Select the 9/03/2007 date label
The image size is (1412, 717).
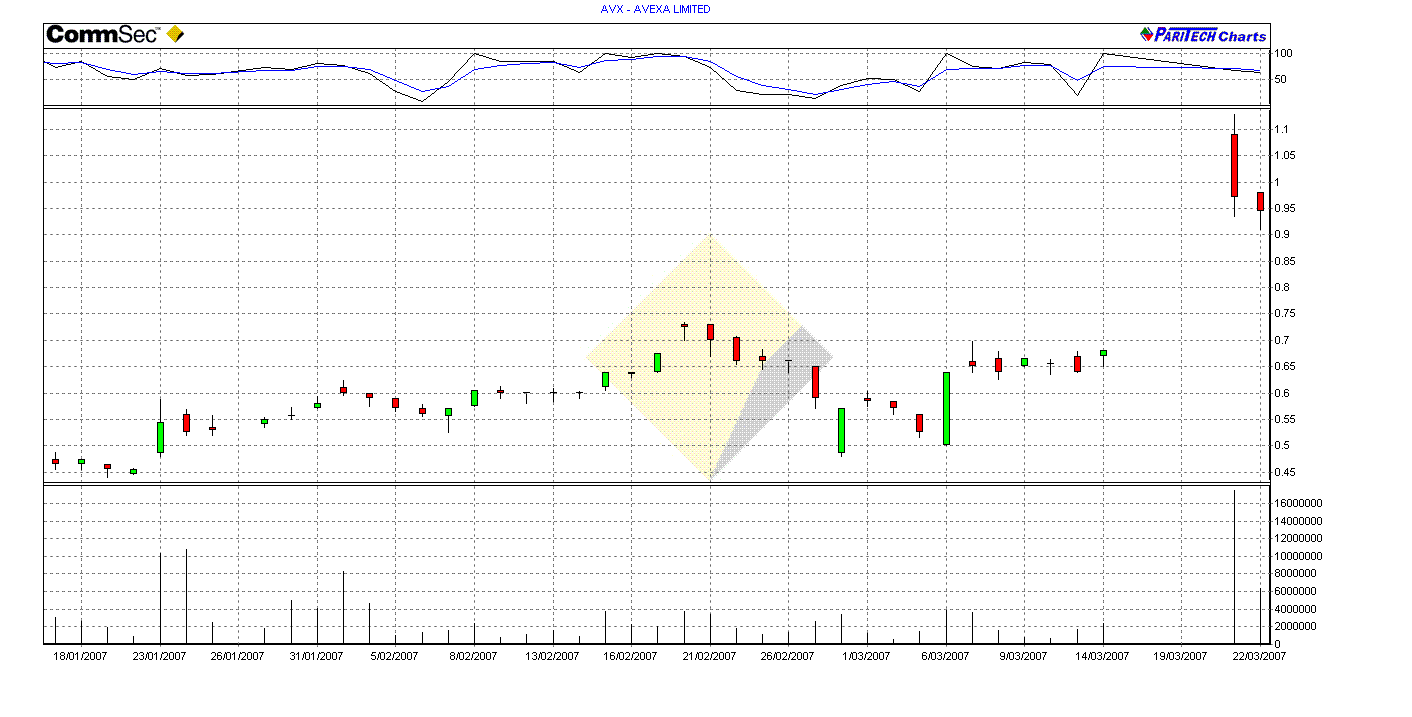[x=1023, y=656]
